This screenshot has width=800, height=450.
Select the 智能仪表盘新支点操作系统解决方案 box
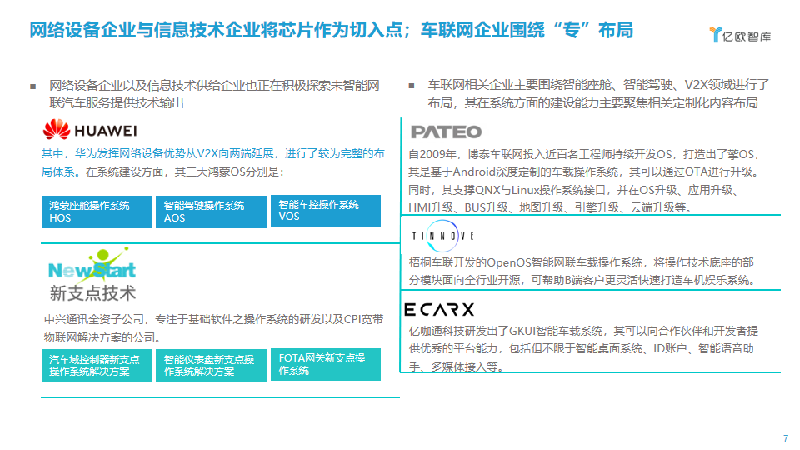pos(211,365)
